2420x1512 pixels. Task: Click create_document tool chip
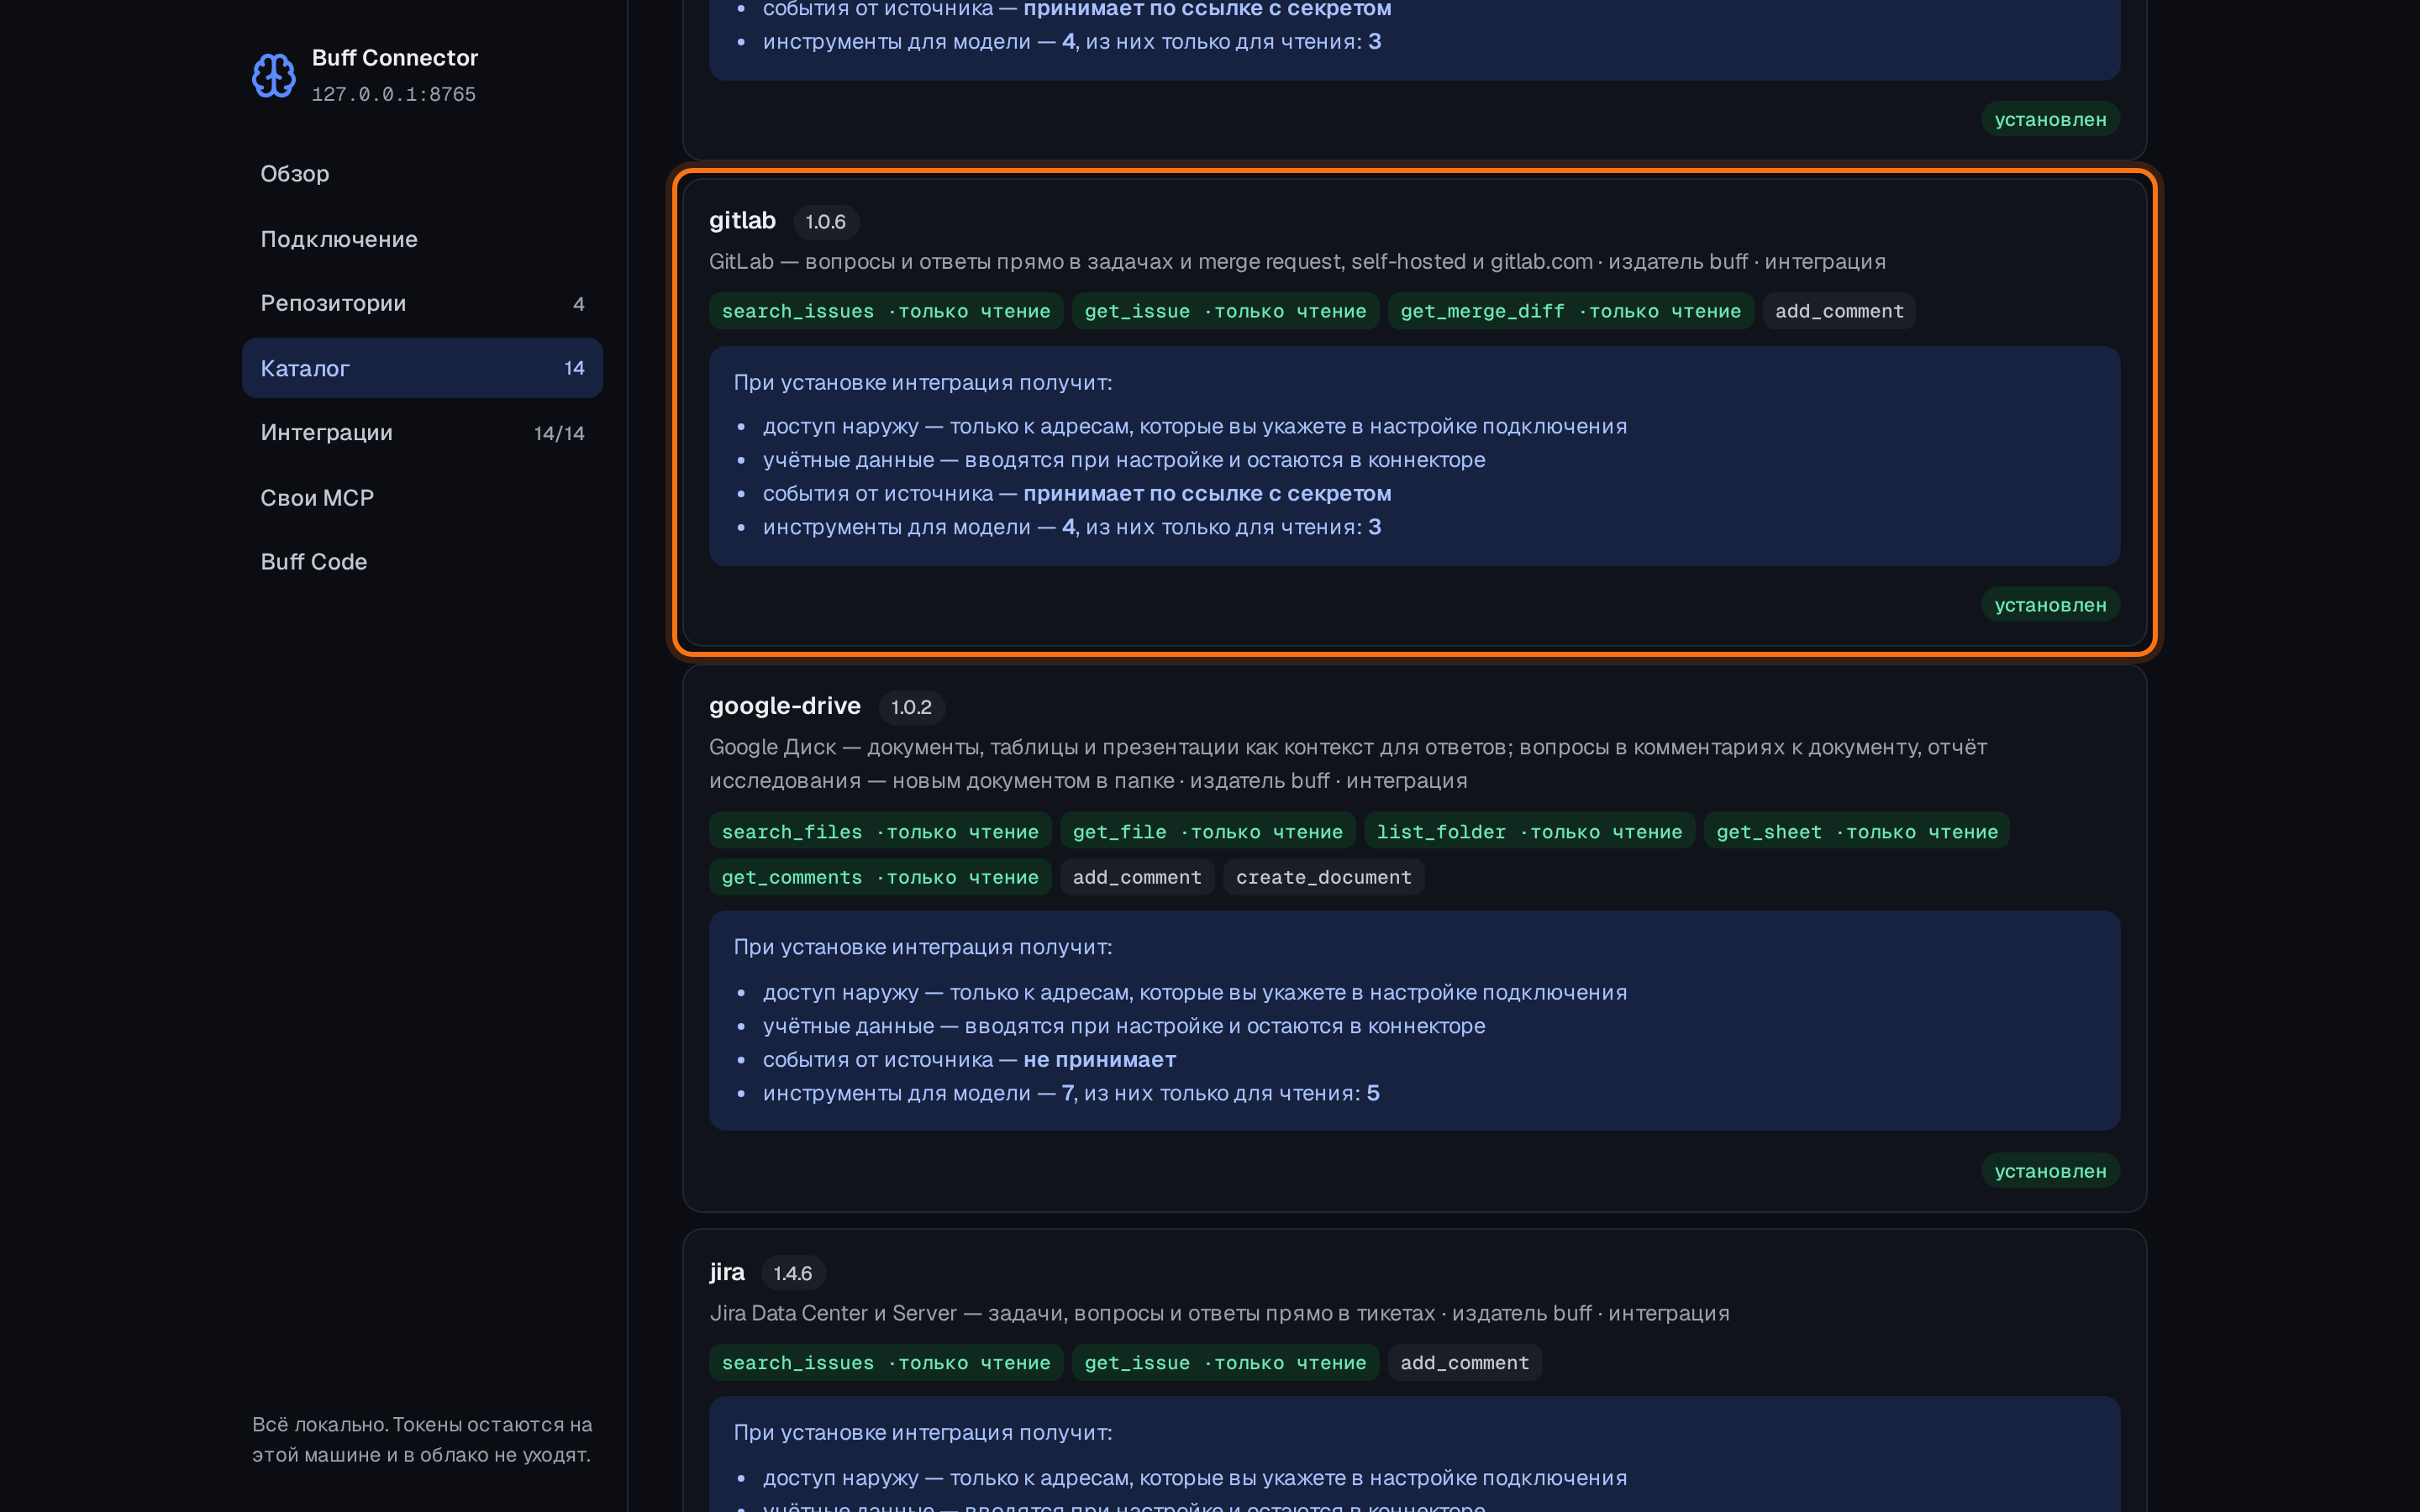(1324, 877)
